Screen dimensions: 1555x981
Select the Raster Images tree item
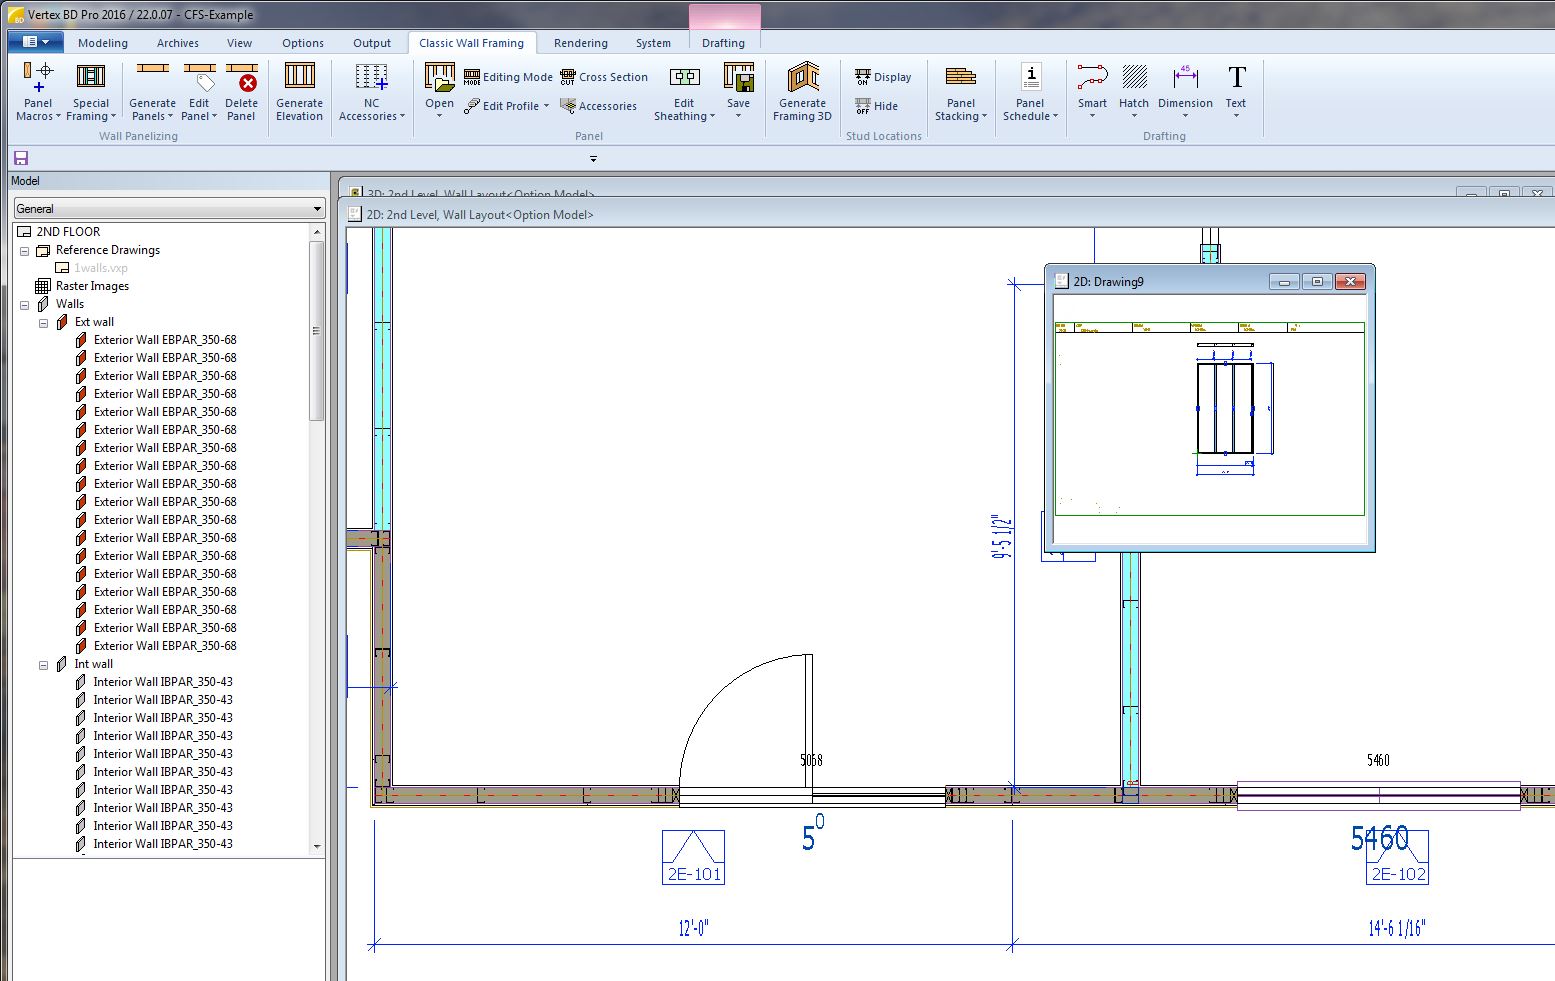point(92,286)
